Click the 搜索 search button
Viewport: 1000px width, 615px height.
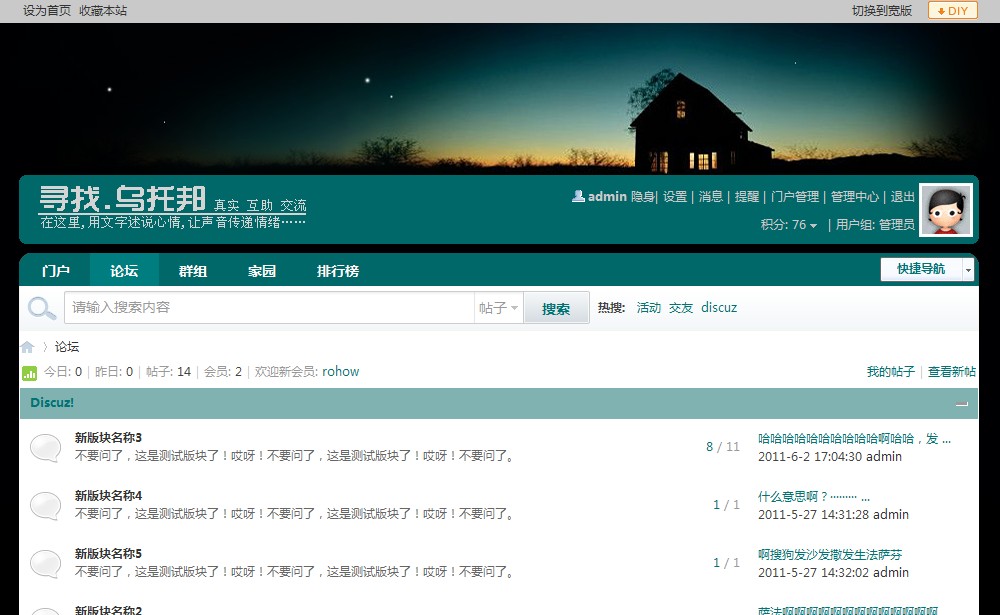[555, 309]
